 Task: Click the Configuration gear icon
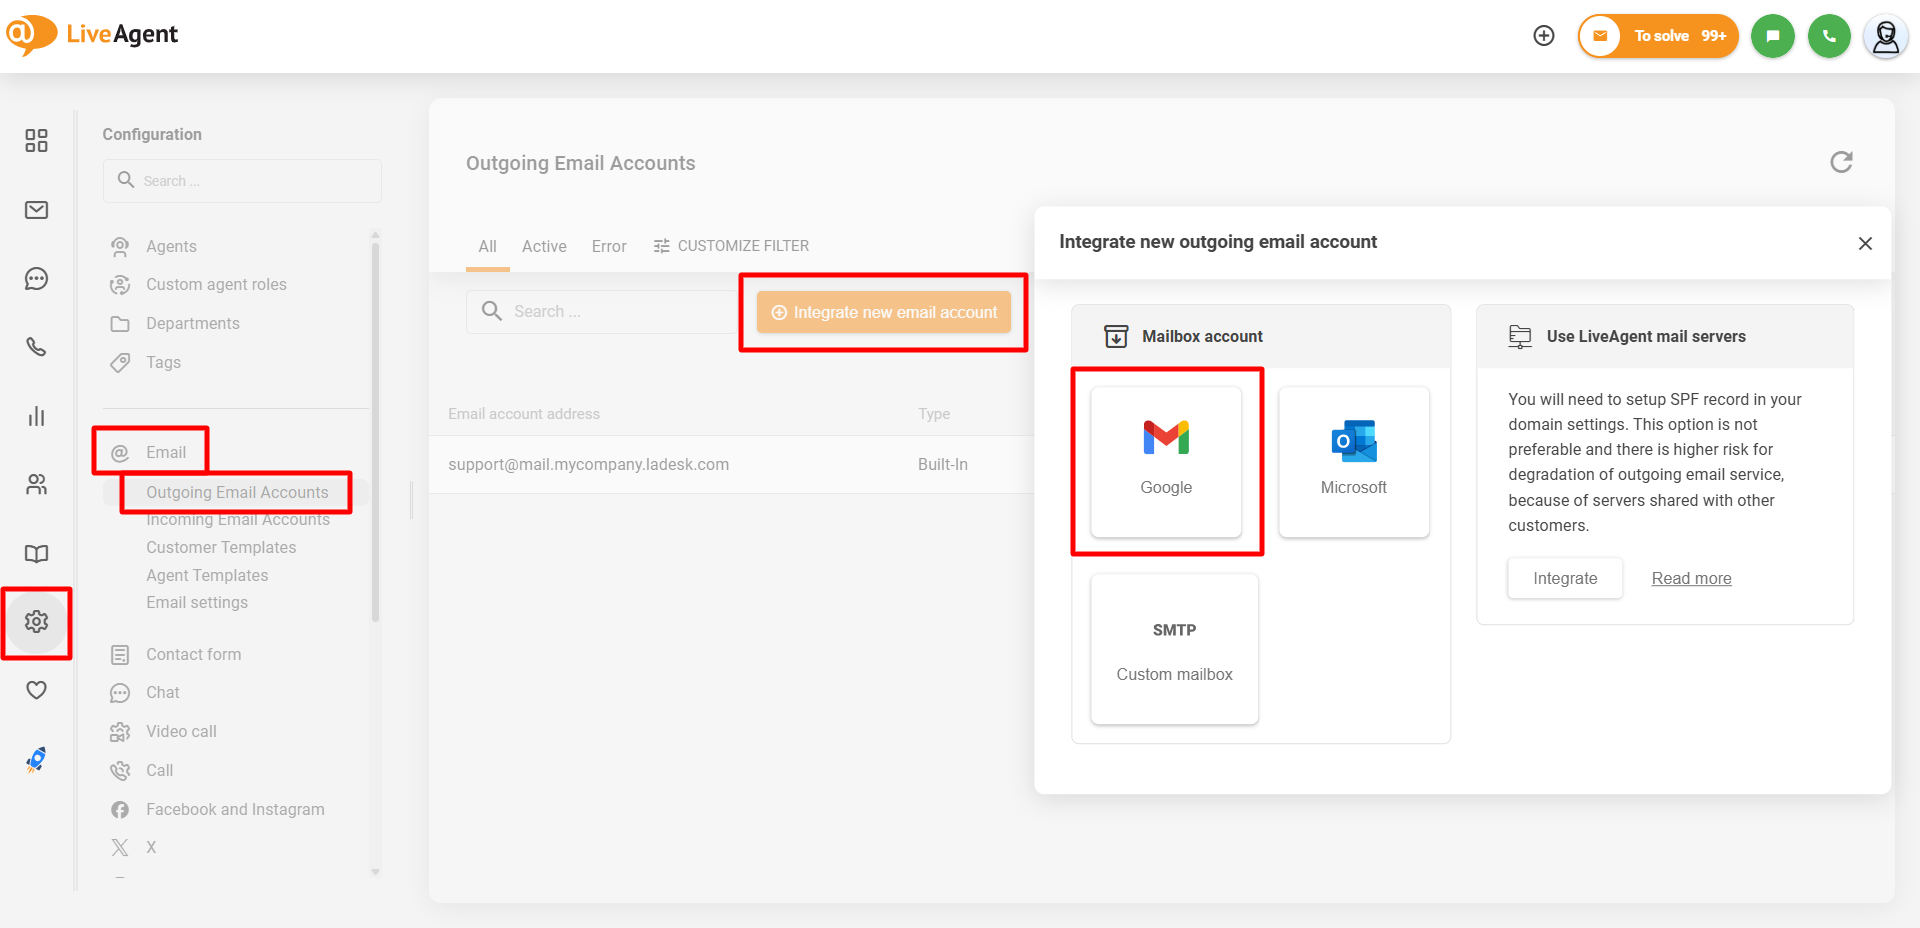click(36, 622)
